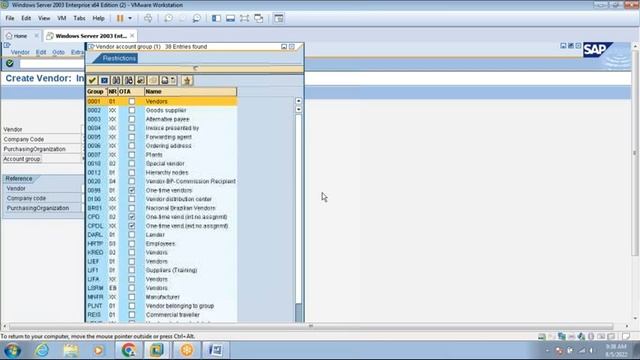Open the VMware View menu

click(x=44, y=18)
